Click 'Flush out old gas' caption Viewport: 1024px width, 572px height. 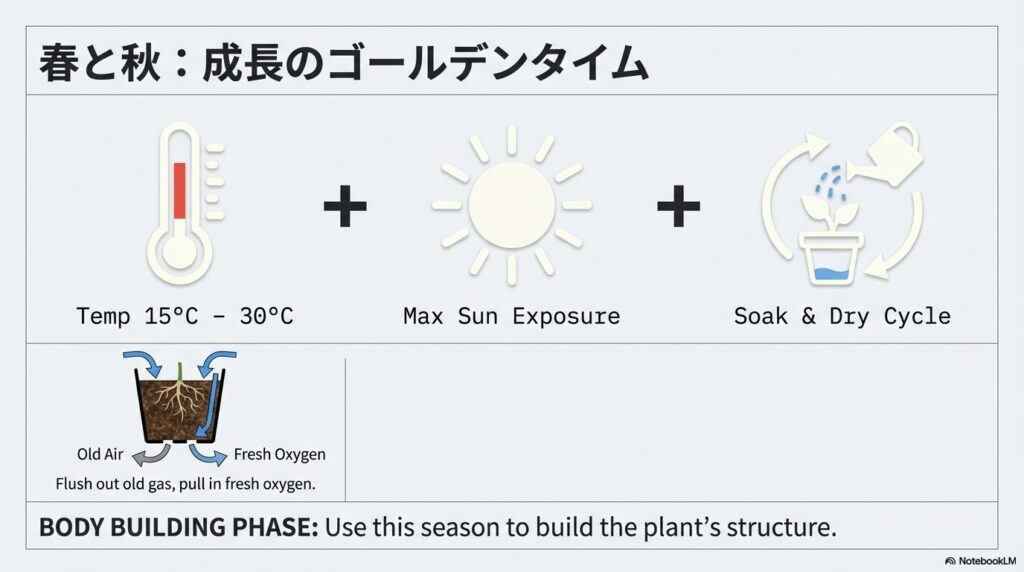point(186,484)
